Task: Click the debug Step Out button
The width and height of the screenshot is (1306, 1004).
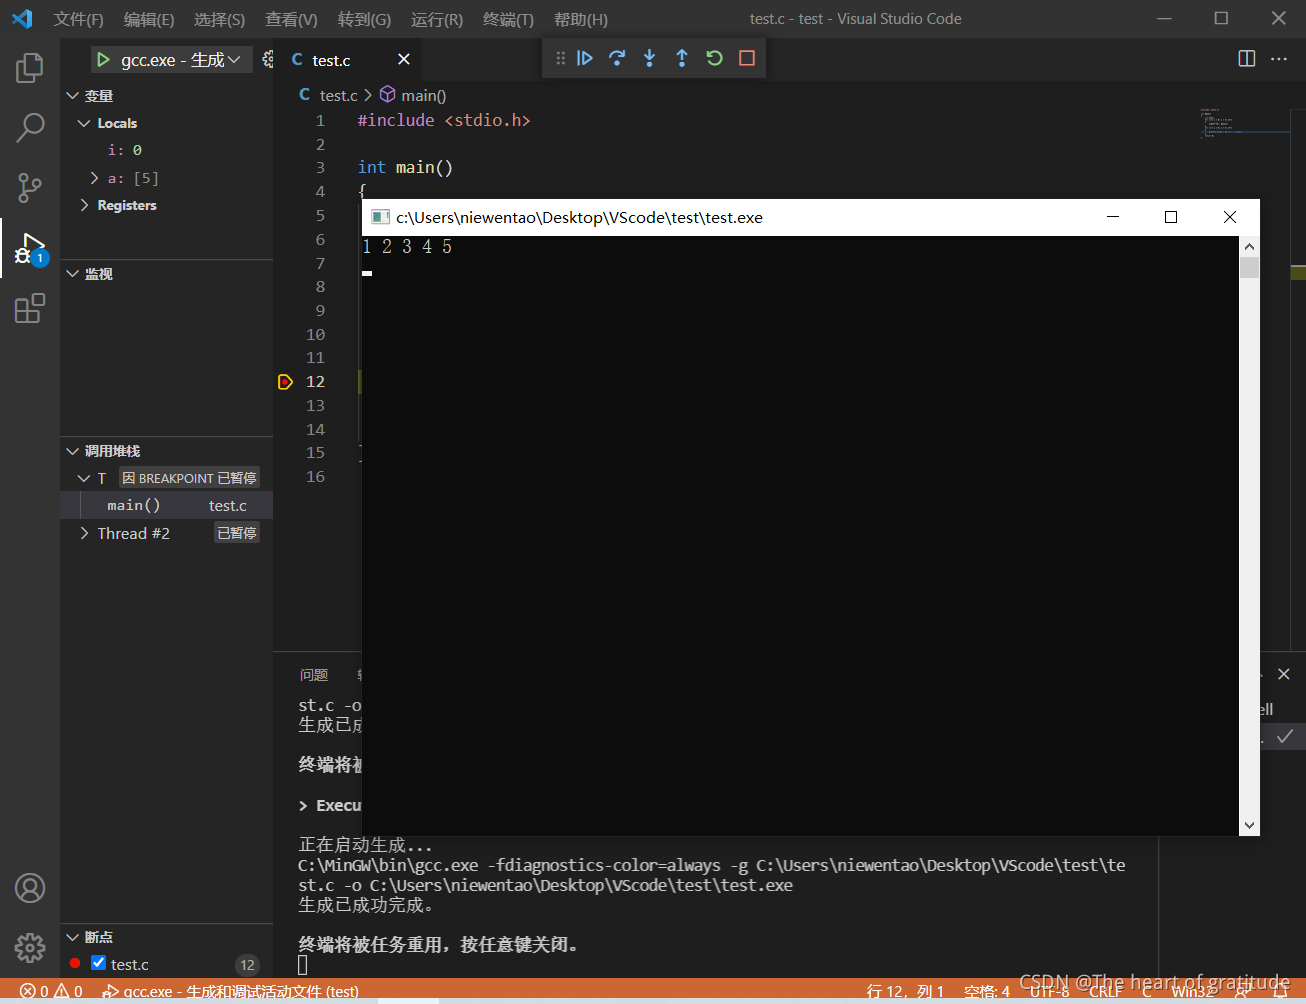Action: tap(682, 58)
